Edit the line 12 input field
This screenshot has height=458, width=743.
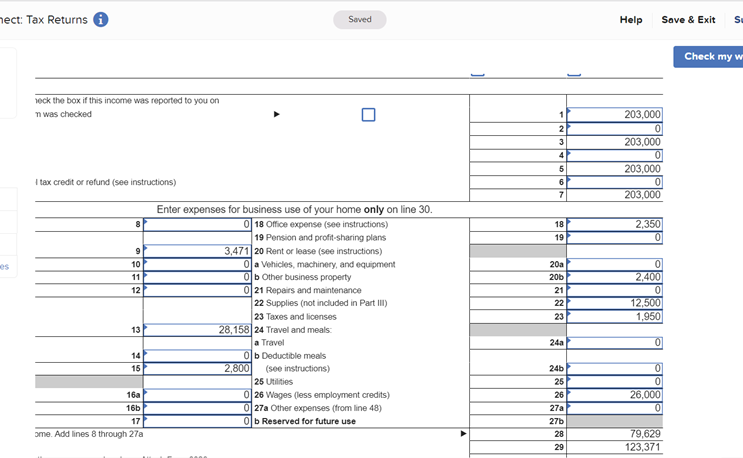click(x=197, y=290)
